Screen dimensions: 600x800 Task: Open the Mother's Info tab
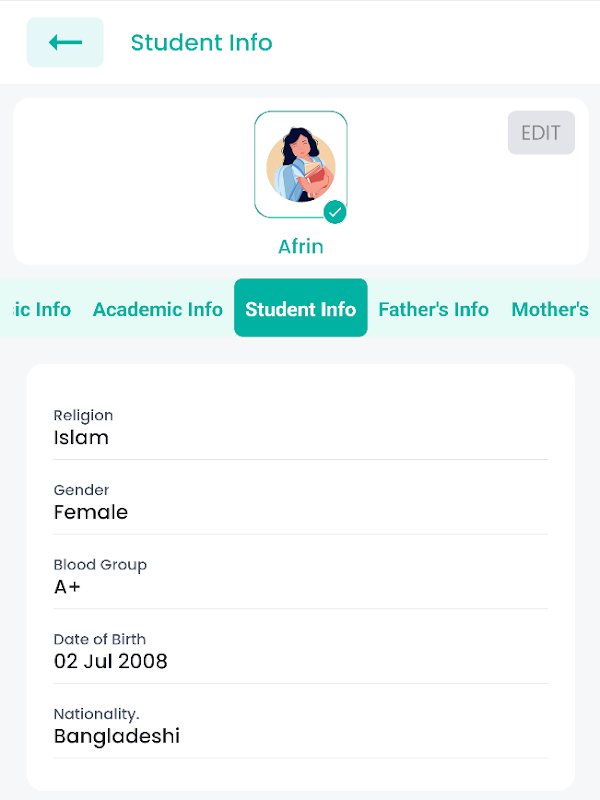(x=552, y=309)
